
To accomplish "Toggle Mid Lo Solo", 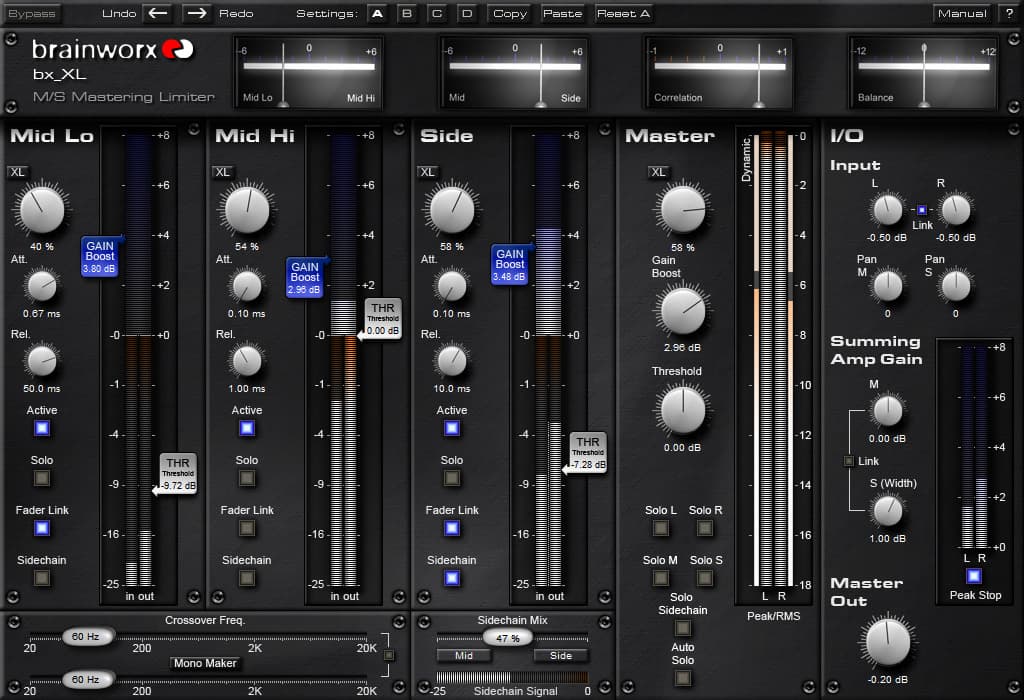I will pos(42,478).
